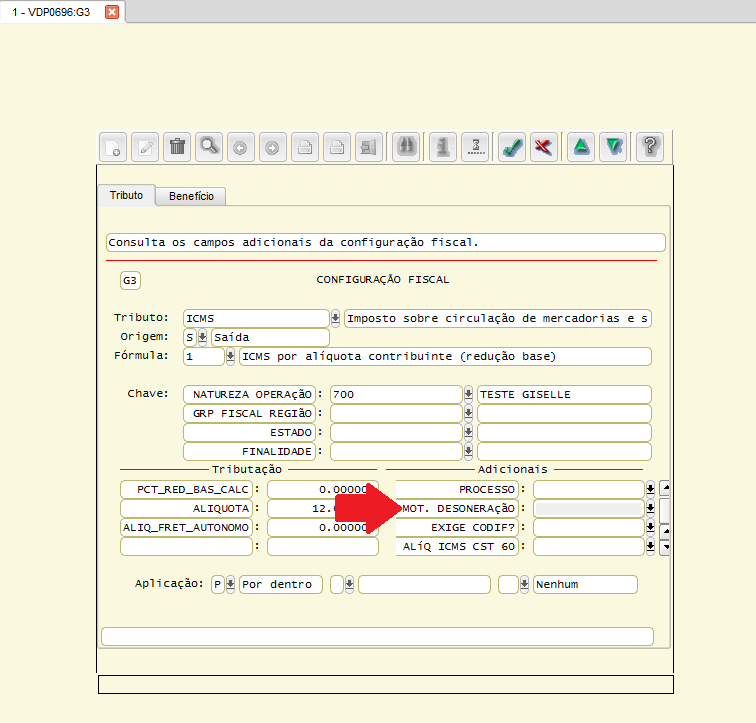This screenshot has width=756, height=723.
Task: Click the PROCESSO value field
Action: [589, 489]
